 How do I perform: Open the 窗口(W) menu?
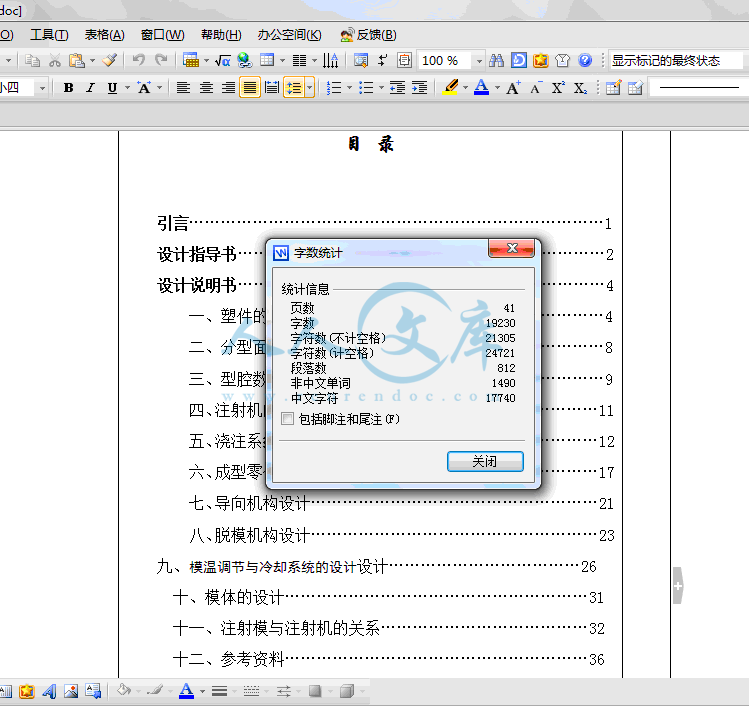point(162,35)
